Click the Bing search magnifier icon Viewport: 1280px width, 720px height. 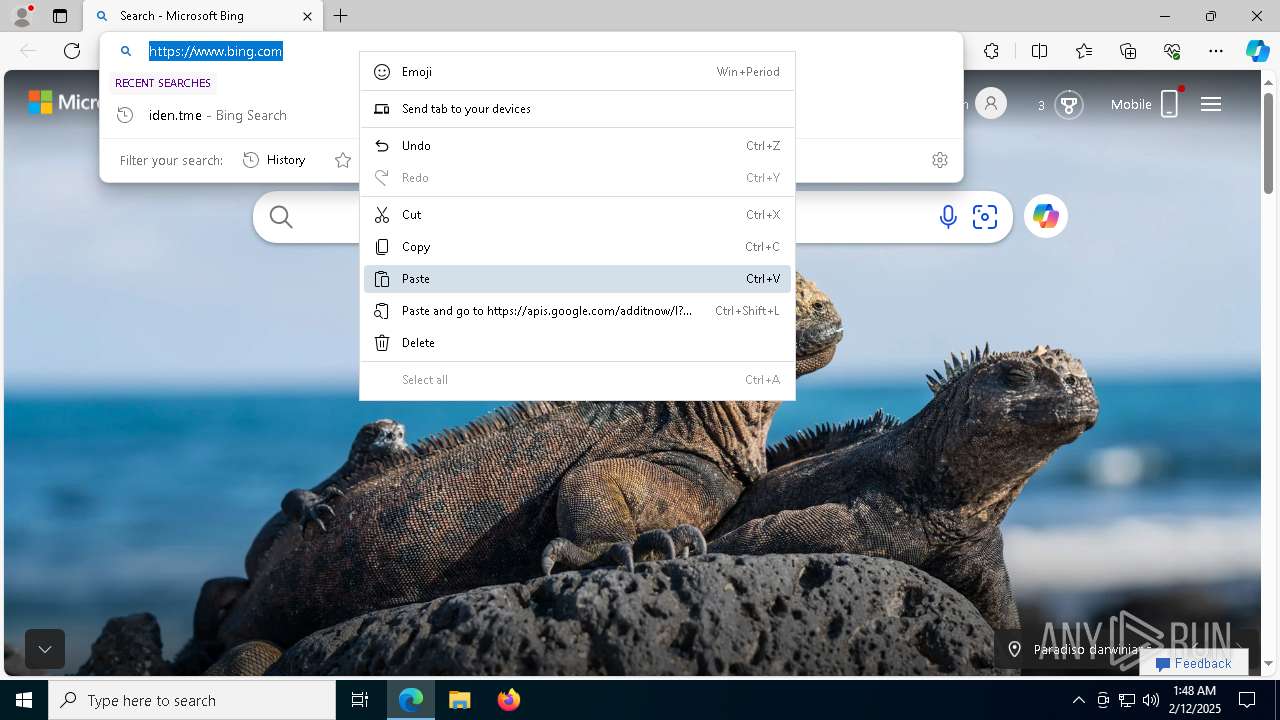[281, 217]
